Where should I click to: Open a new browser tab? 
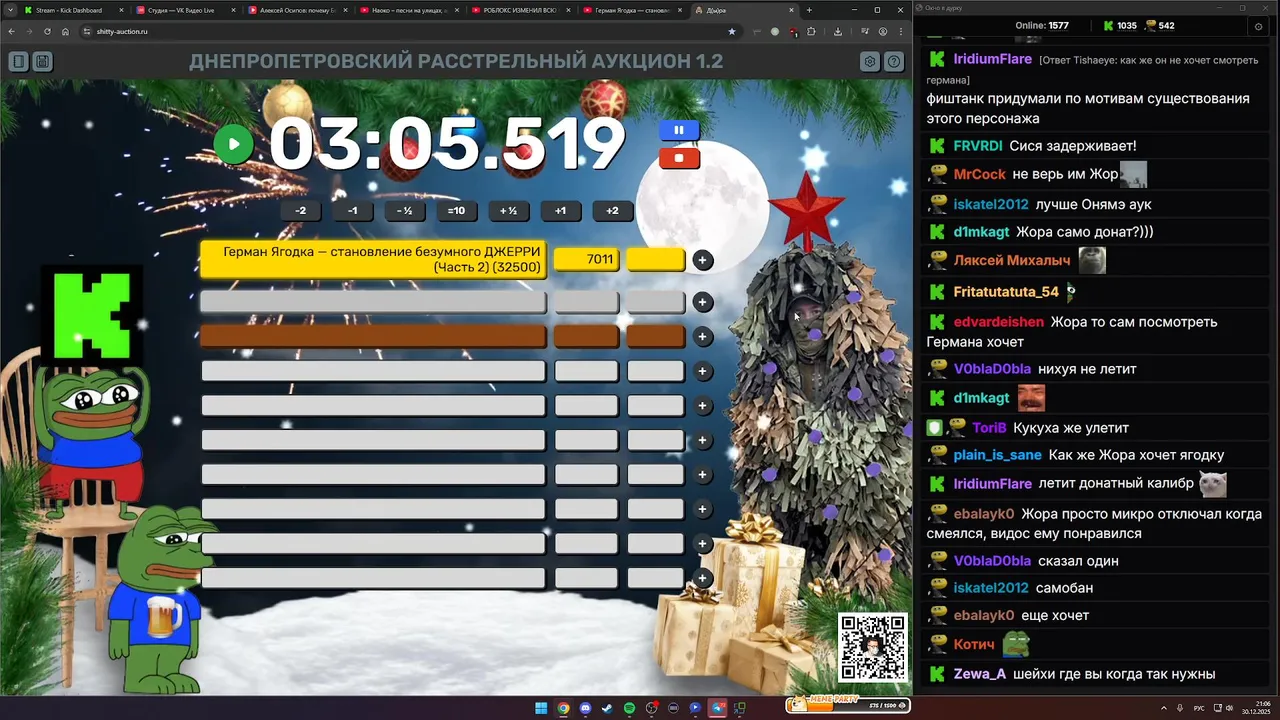809,10
